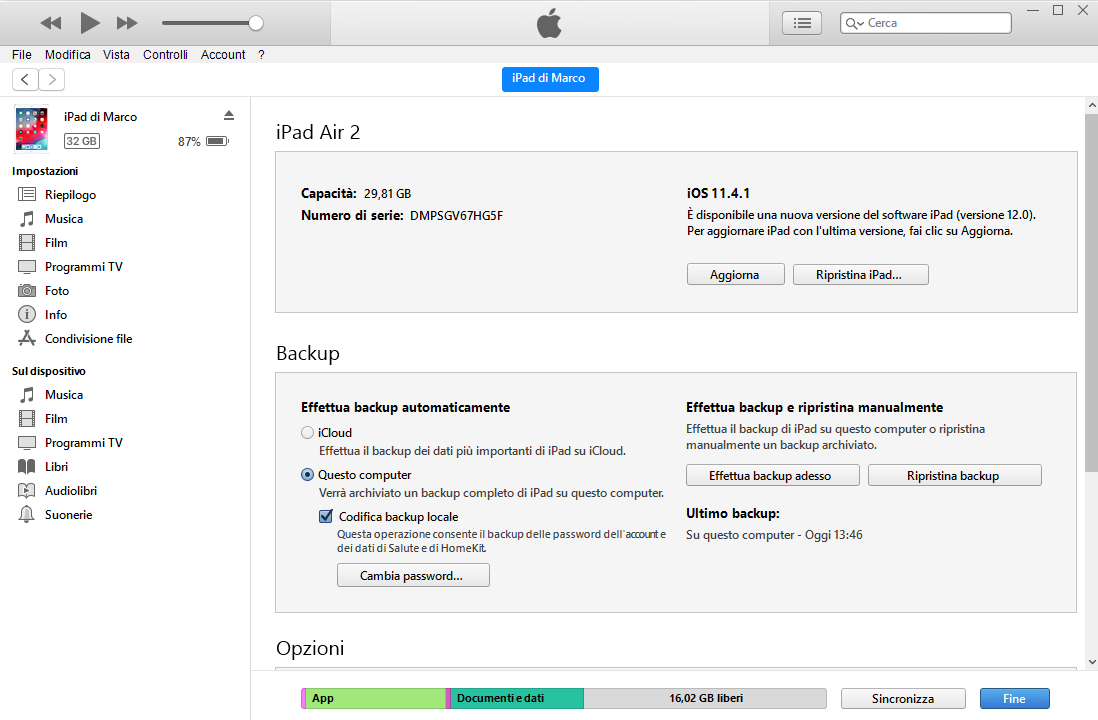Select Condivisione file in the sidebar
The width and height of the screenshot is (1098, 720).
point(88,339)
